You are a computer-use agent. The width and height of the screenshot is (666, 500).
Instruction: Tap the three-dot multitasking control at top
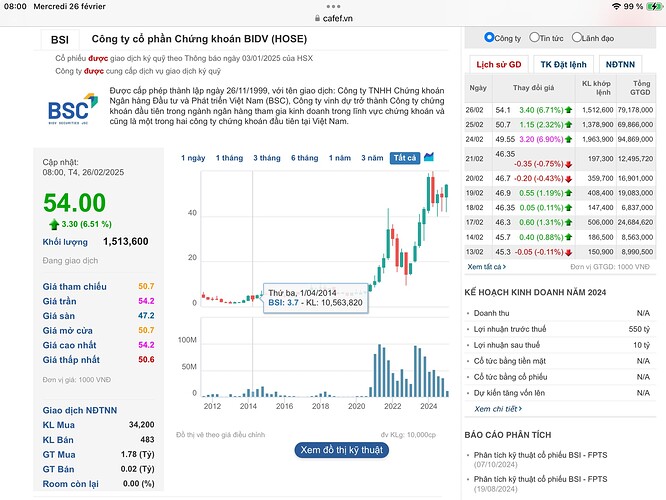point(333,5)
